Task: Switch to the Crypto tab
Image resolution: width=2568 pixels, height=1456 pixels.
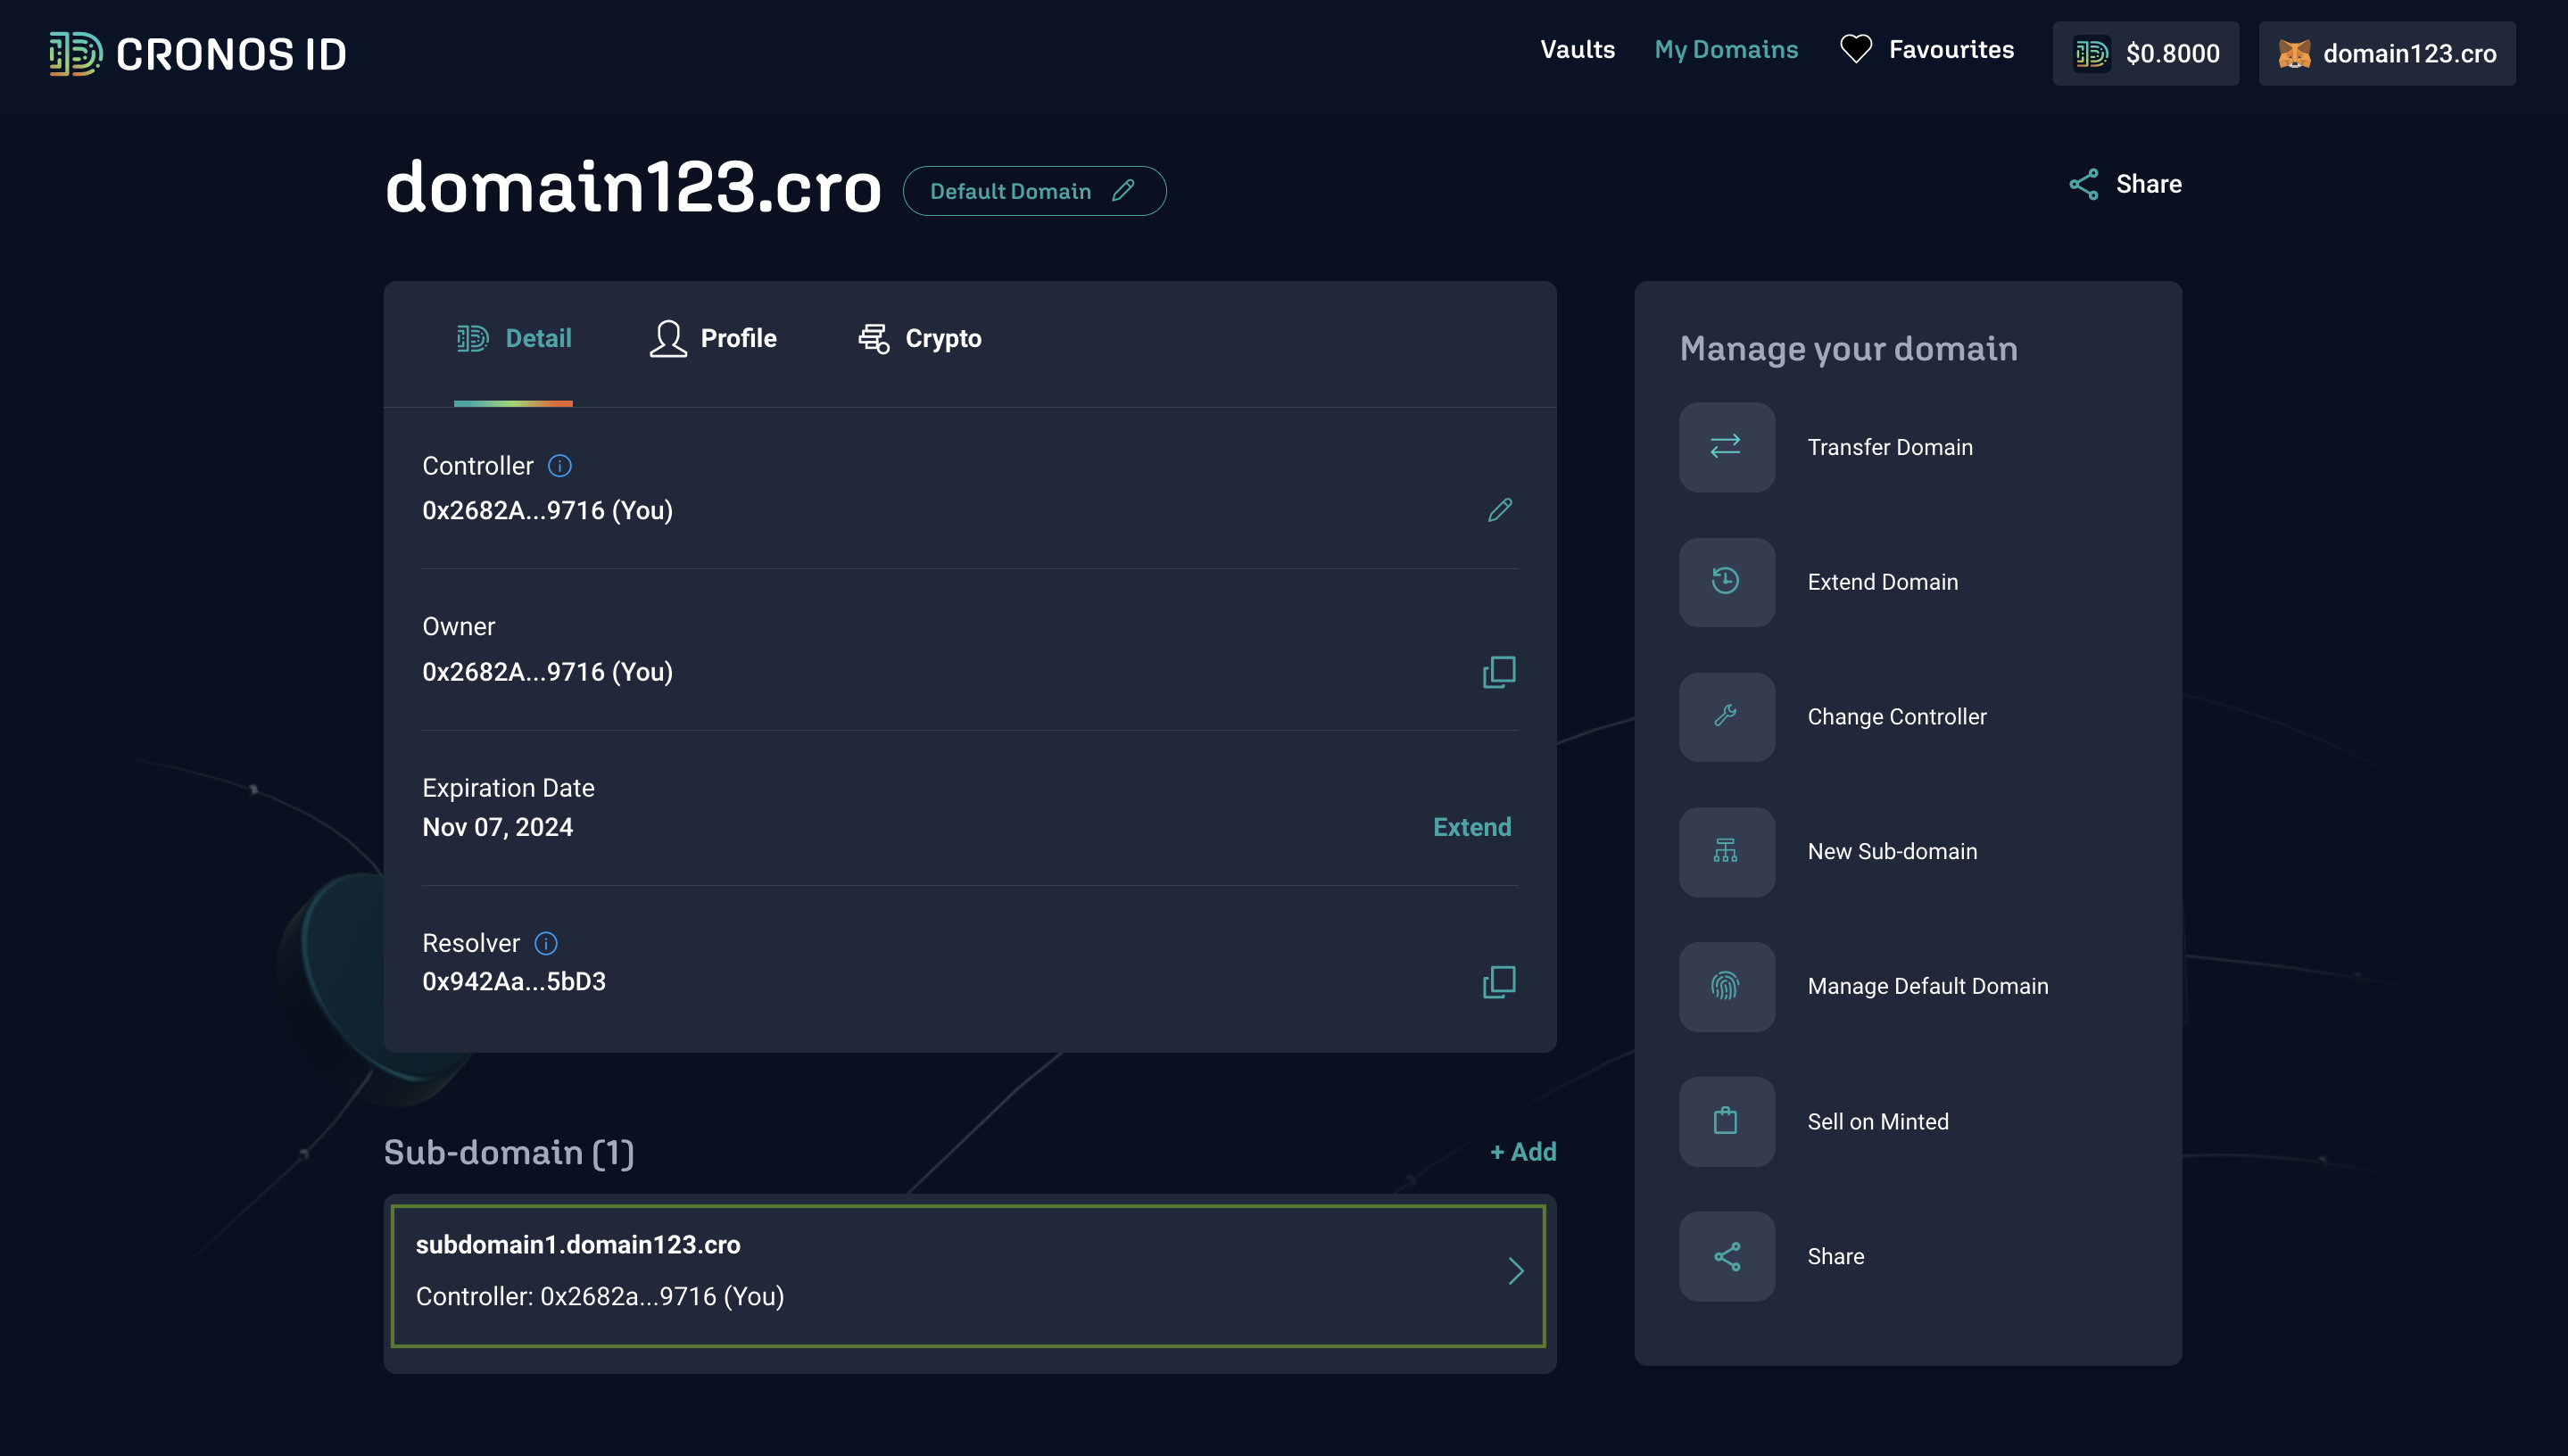Action: [x=920, y=338]
